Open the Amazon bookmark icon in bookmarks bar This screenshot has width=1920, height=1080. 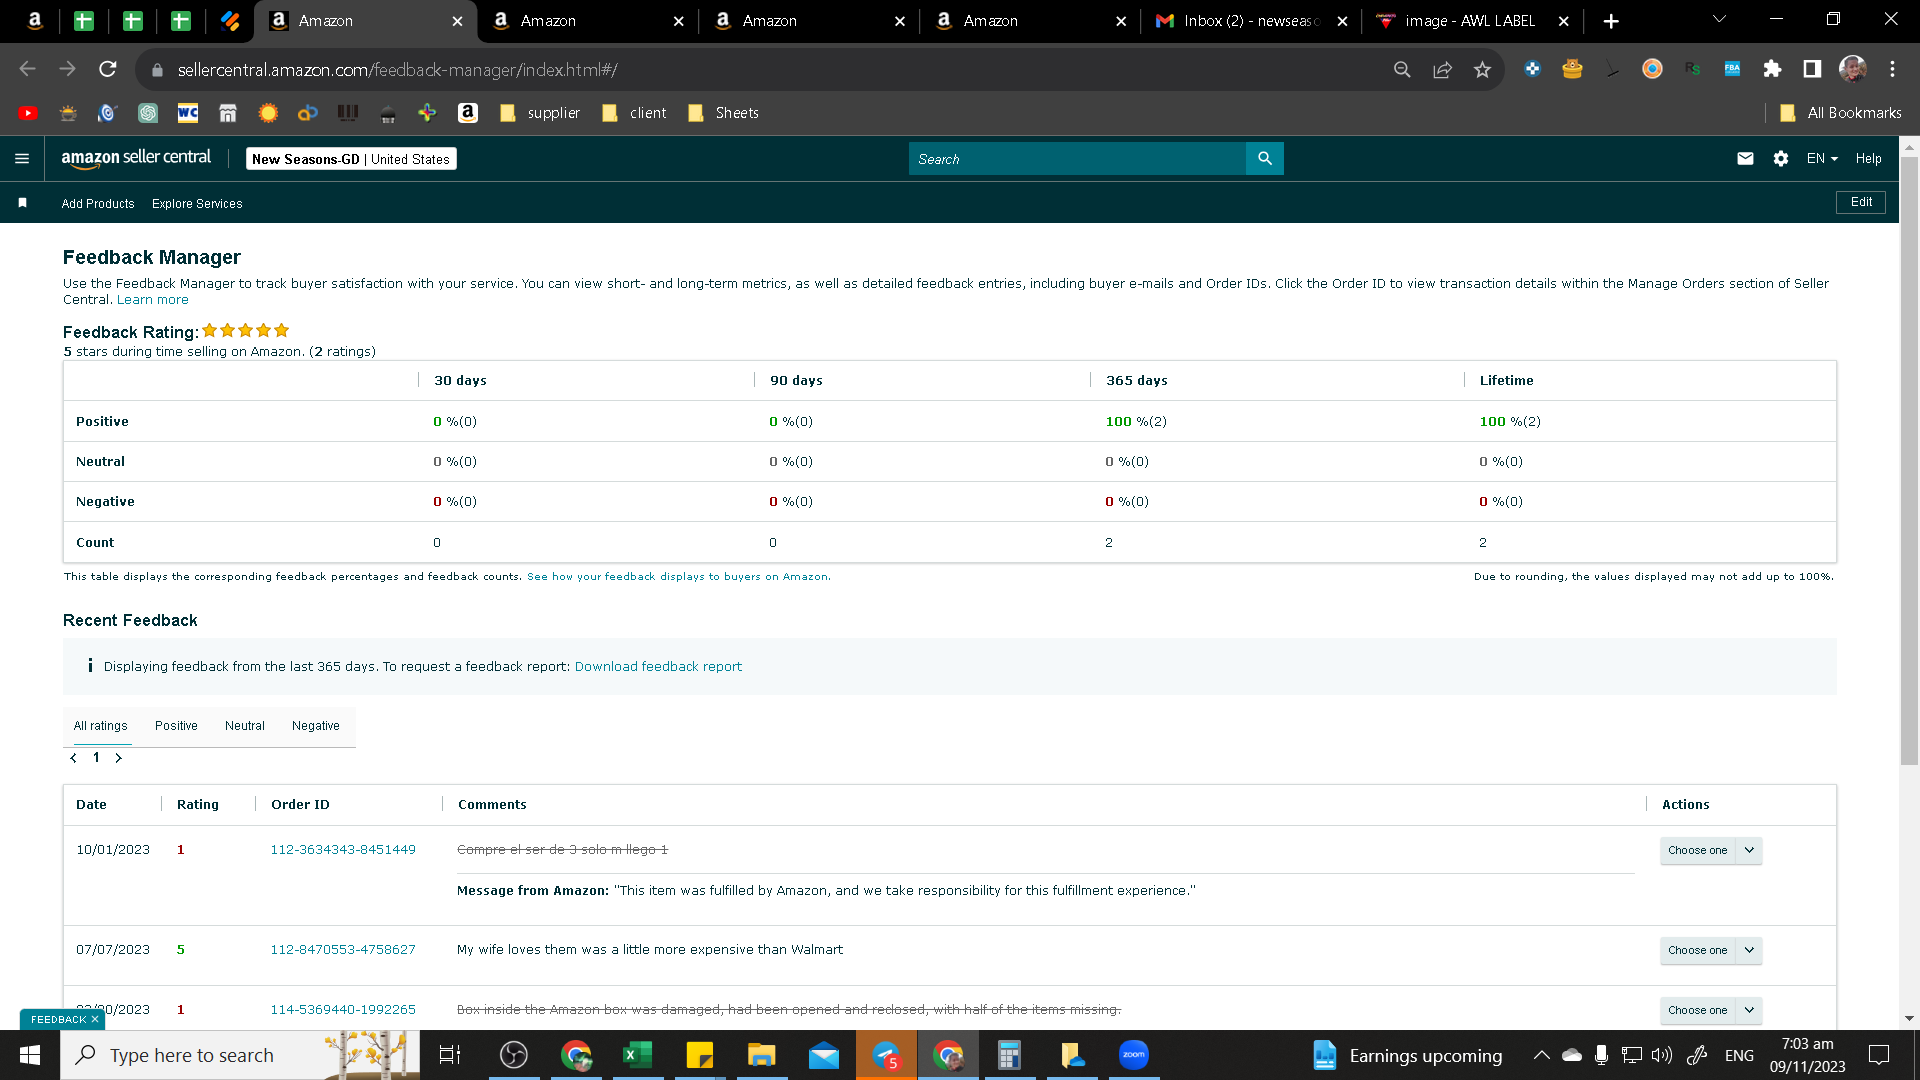(467, 113)
